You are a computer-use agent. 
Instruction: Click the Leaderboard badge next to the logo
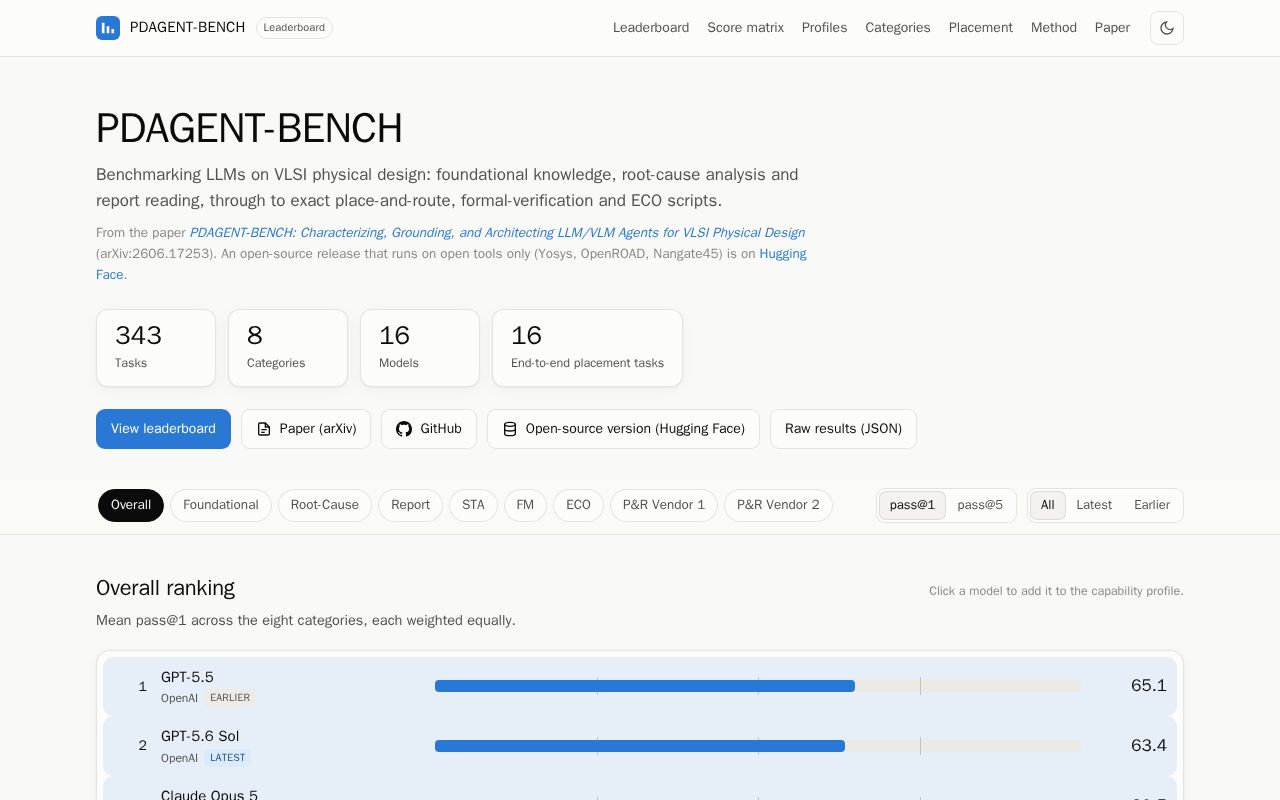point(294,28)
